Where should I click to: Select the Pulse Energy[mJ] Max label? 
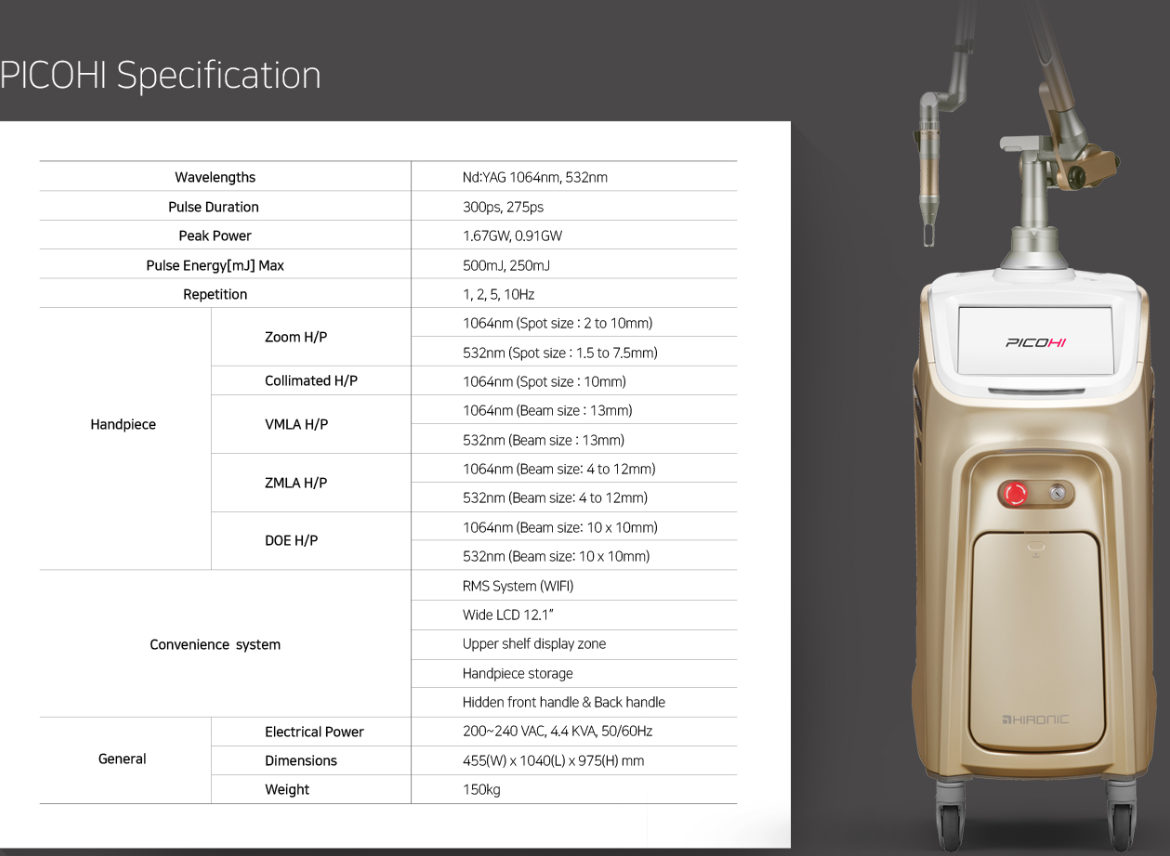215,265
